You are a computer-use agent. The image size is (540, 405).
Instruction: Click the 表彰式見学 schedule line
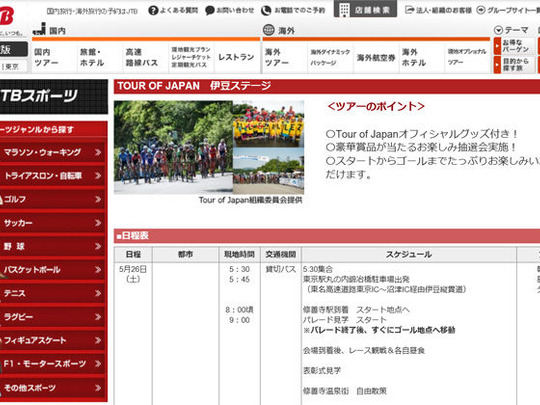[x=322, y=371]
